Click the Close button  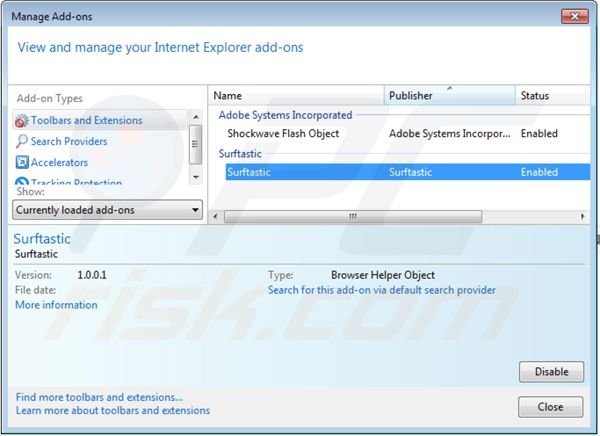point(551,407)
